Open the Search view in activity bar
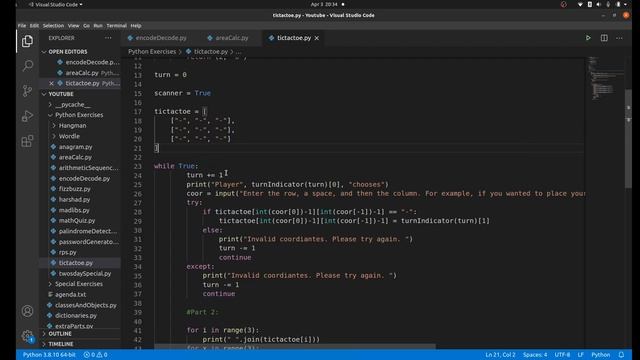Screen dimensions: 640x360 point(27,66)
